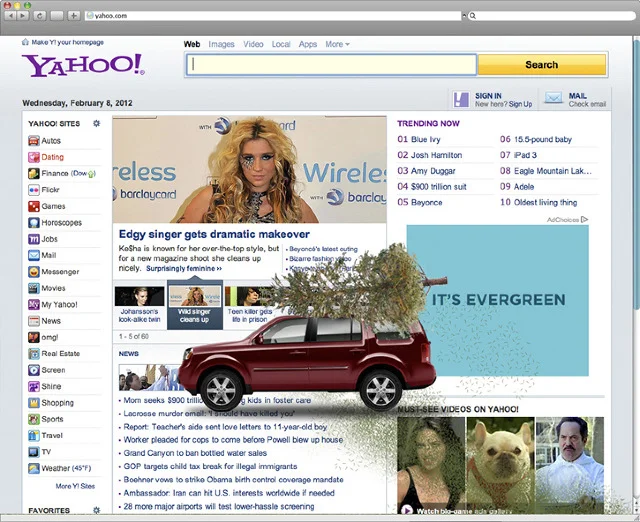The height and width of the screenshot is (522, 640).
Task: Click the Mail envelope icon near Check email
Action: coord(553,98)
